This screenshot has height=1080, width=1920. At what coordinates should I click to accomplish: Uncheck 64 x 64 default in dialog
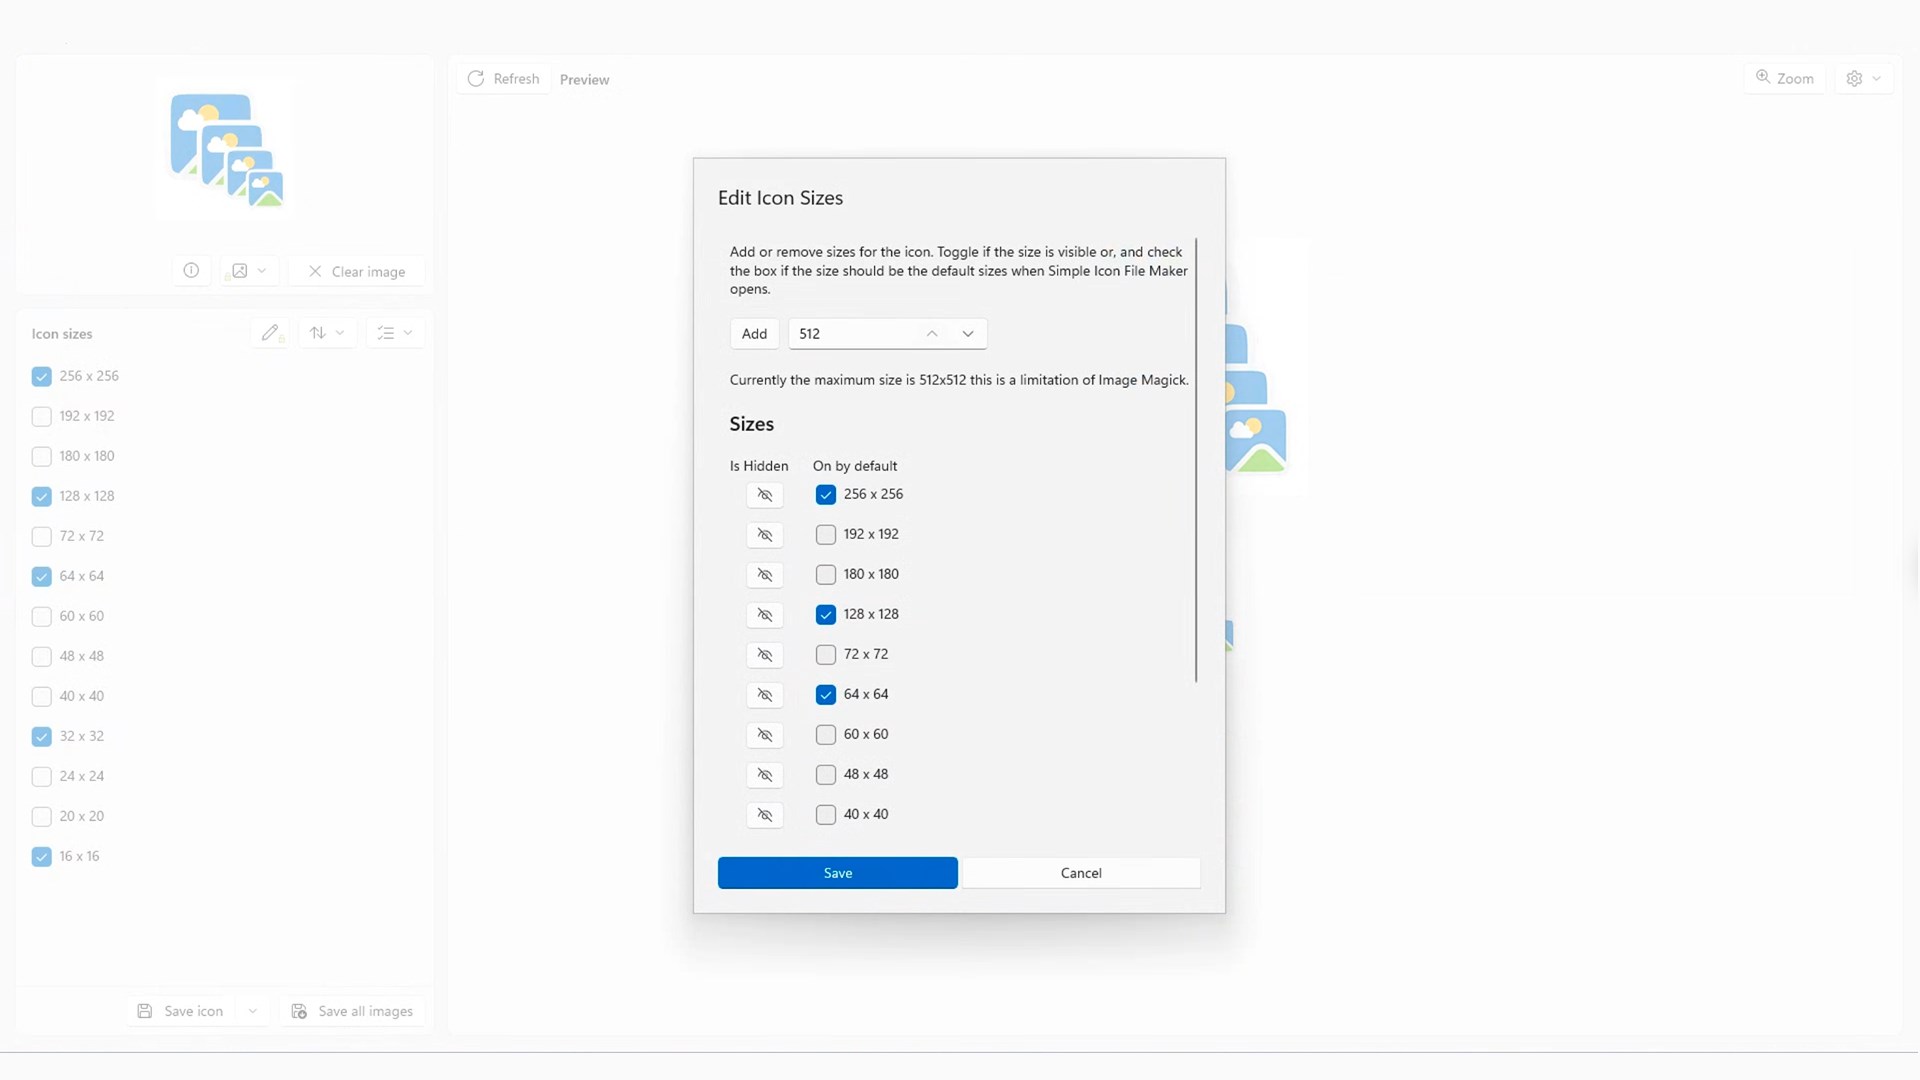(826, 695)
